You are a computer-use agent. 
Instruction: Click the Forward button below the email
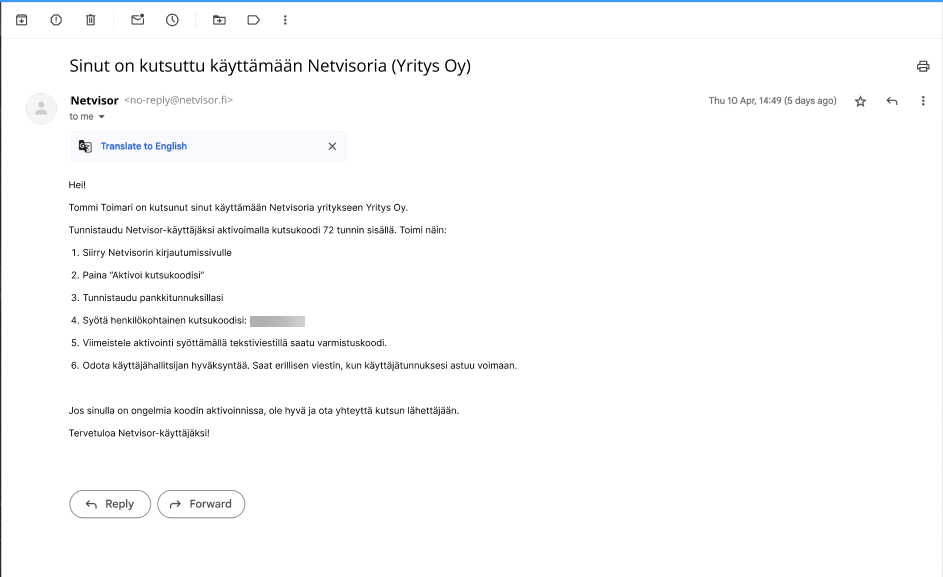pyautogui.click(x=201, y=504)
